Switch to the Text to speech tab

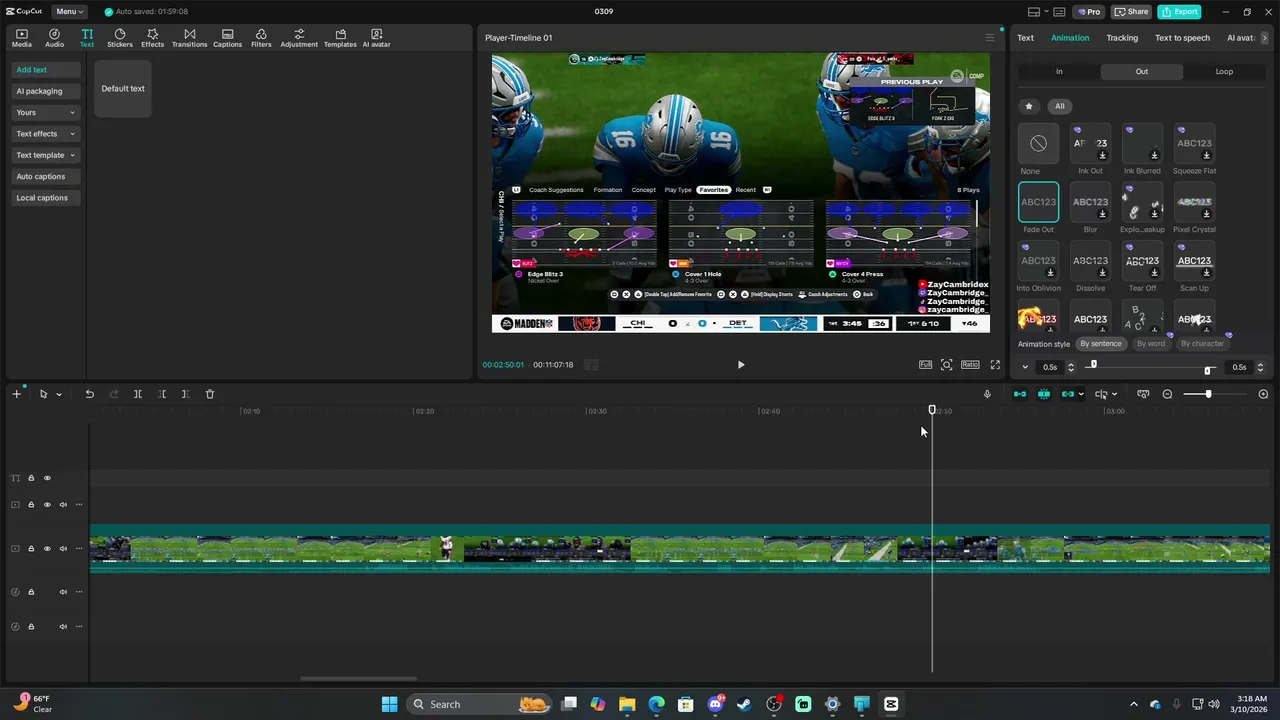[x=1182, y=38]
